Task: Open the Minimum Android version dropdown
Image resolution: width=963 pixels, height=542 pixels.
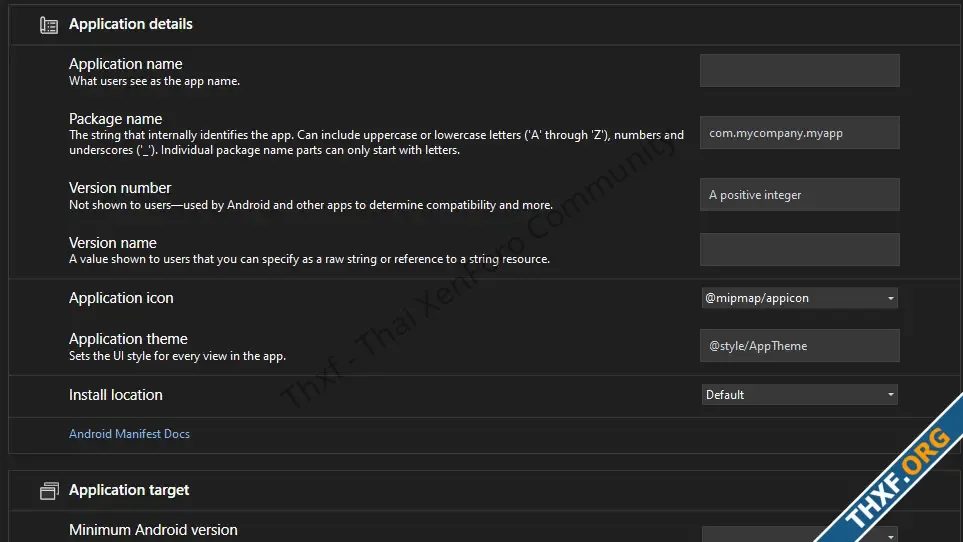Action: click(x=800, y=534)
